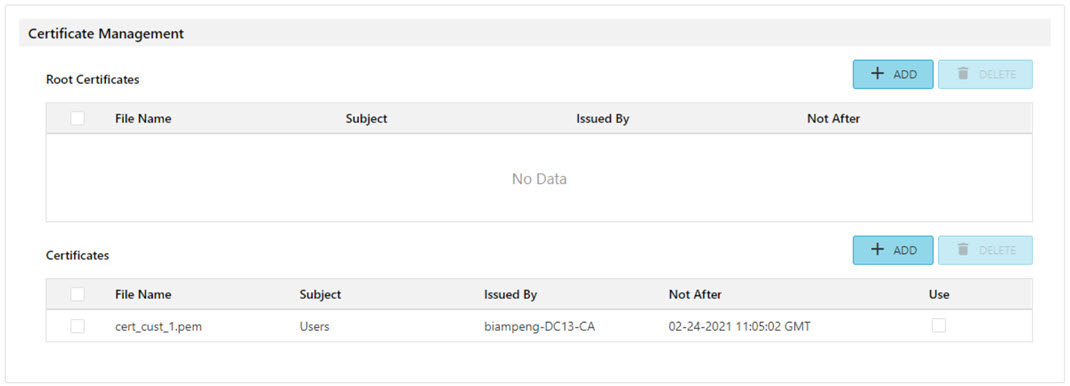Click DELETE button in Certificates section
The width and height of the screenshot is (1070, 386).
[x=985, y=250]
